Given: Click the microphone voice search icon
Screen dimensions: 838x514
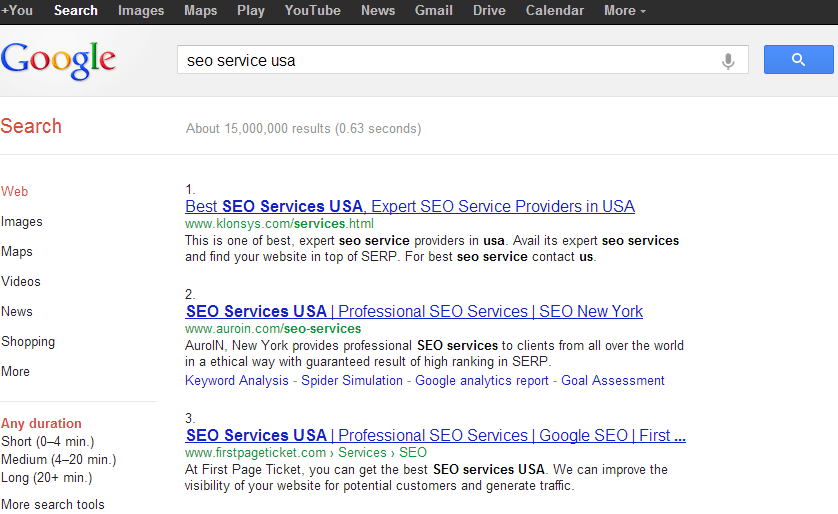Looking at the screenshot, I should tap(727, 61).
